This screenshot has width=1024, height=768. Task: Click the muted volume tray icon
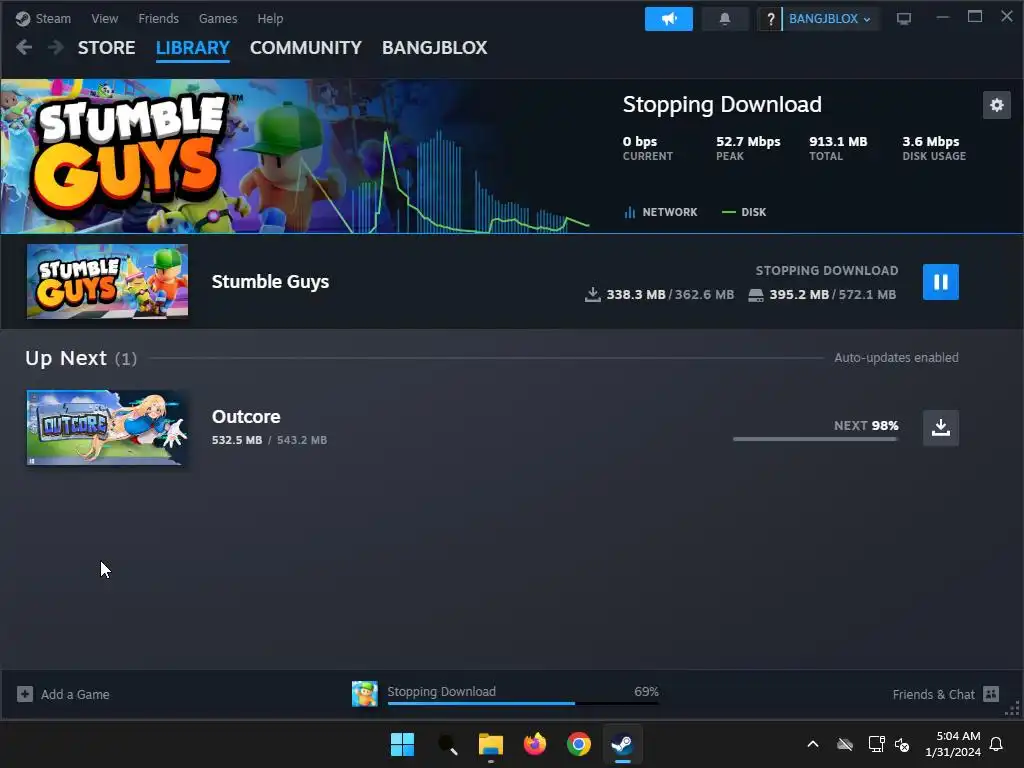[902, 744]
